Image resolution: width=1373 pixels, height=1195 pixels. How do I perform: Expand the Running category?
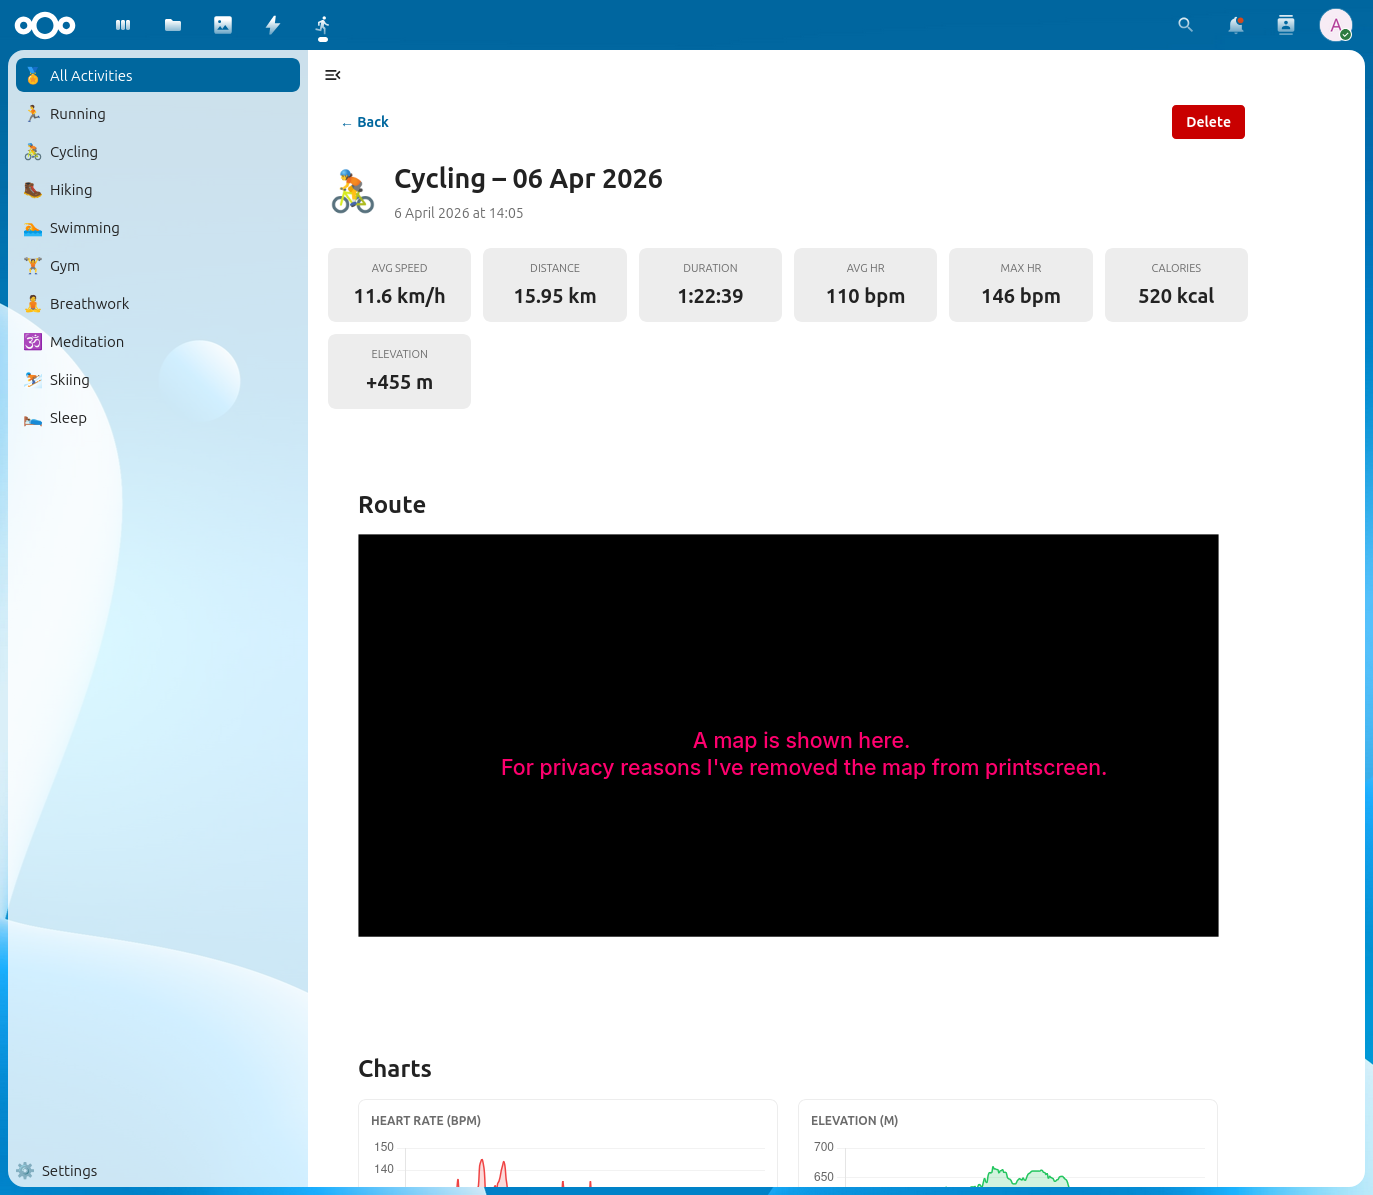[77, 114]
